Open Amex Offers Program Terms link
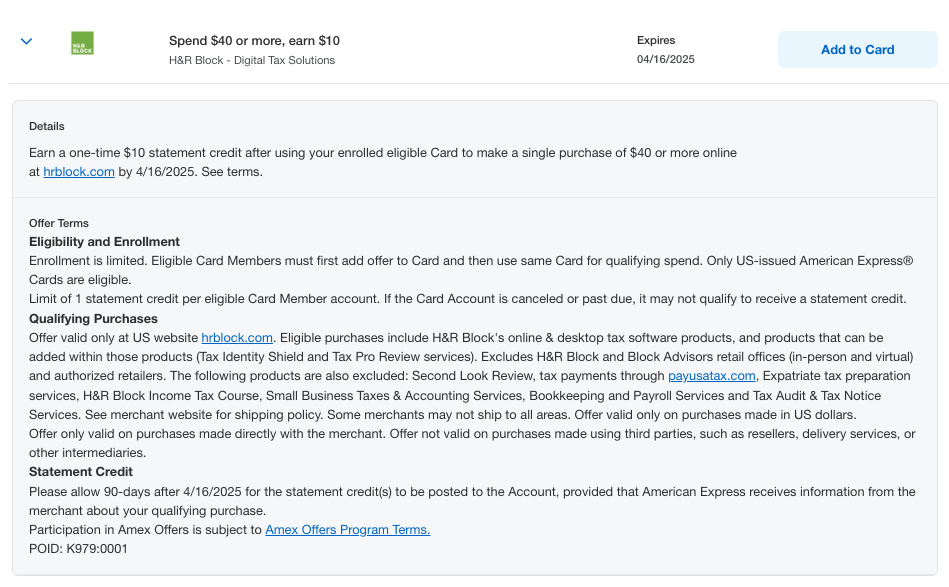The image size is (949, 587). click(347, 530)
